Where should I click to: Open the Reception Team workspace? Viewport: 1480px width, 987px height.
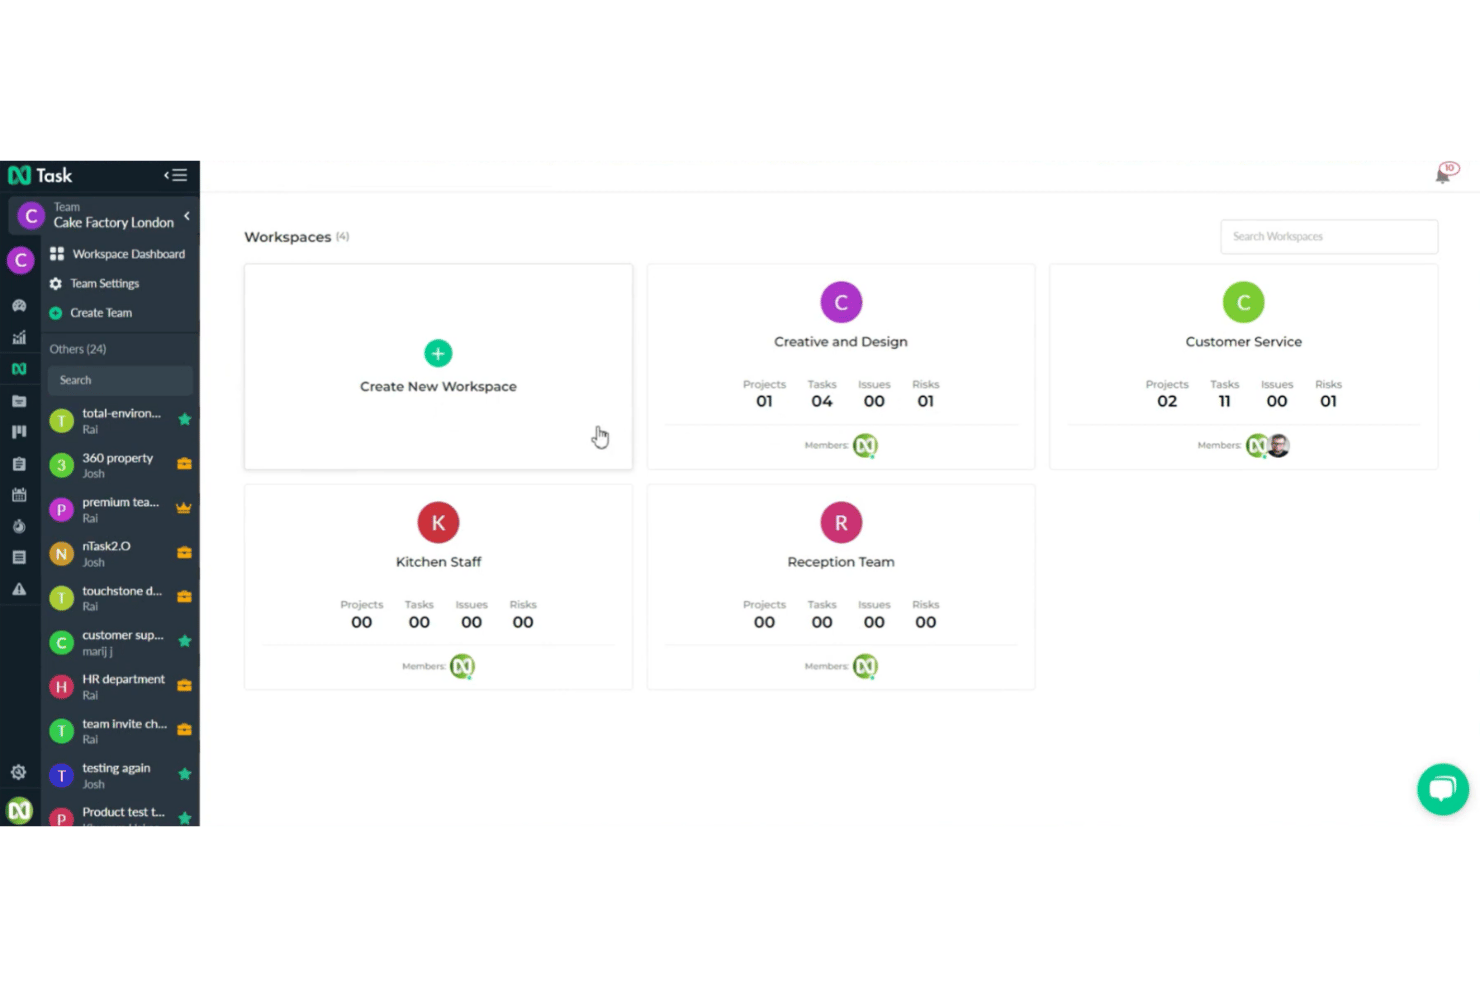click(841, 587)
